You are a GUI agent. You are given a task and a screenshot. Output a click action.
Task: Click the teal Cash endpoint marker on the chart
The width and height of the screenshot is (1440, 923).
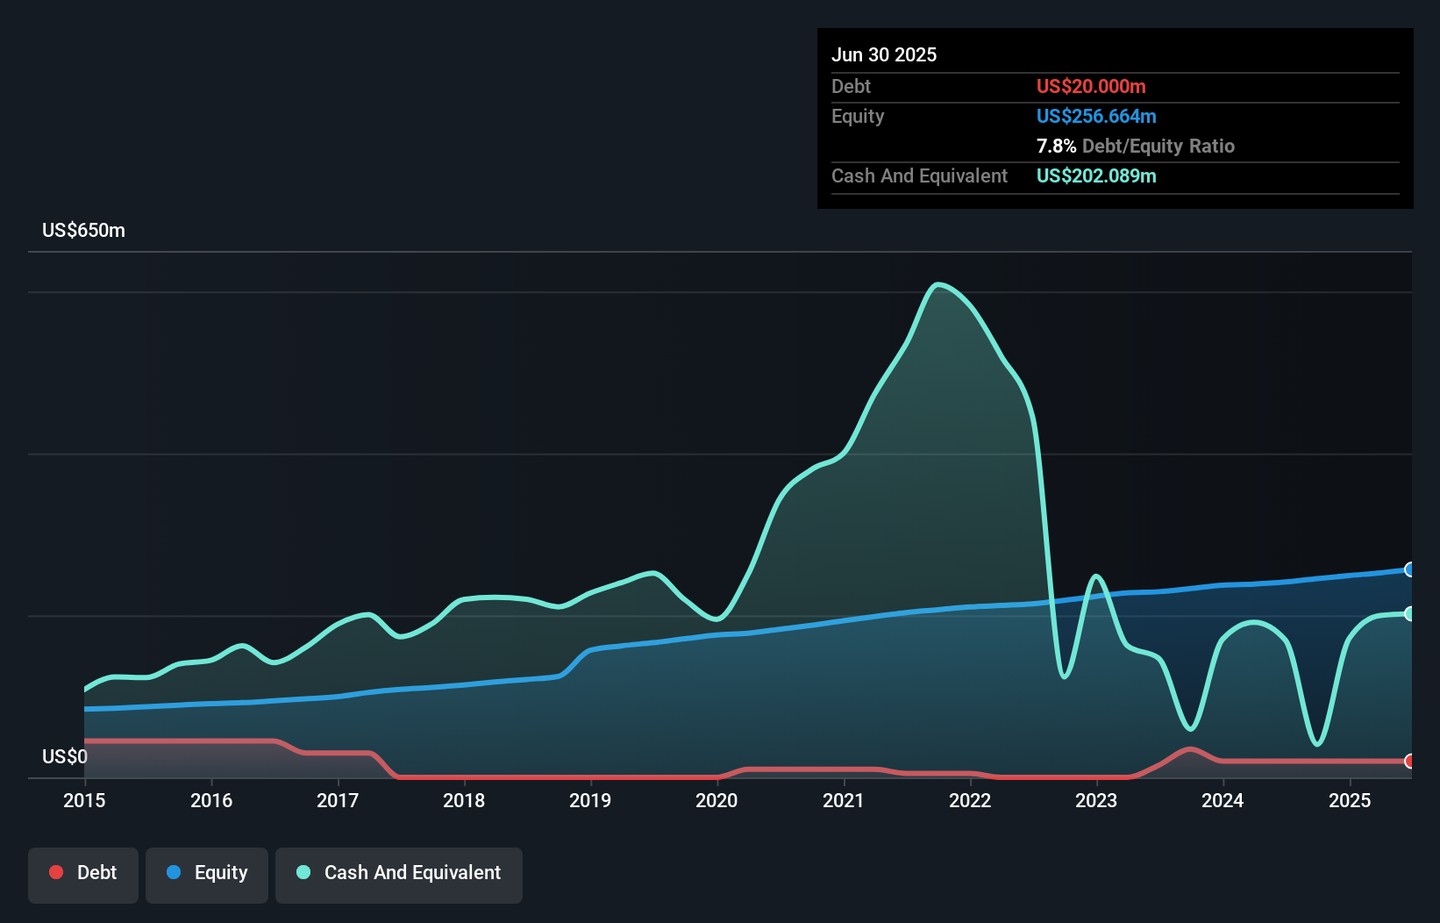[1409, 614]
